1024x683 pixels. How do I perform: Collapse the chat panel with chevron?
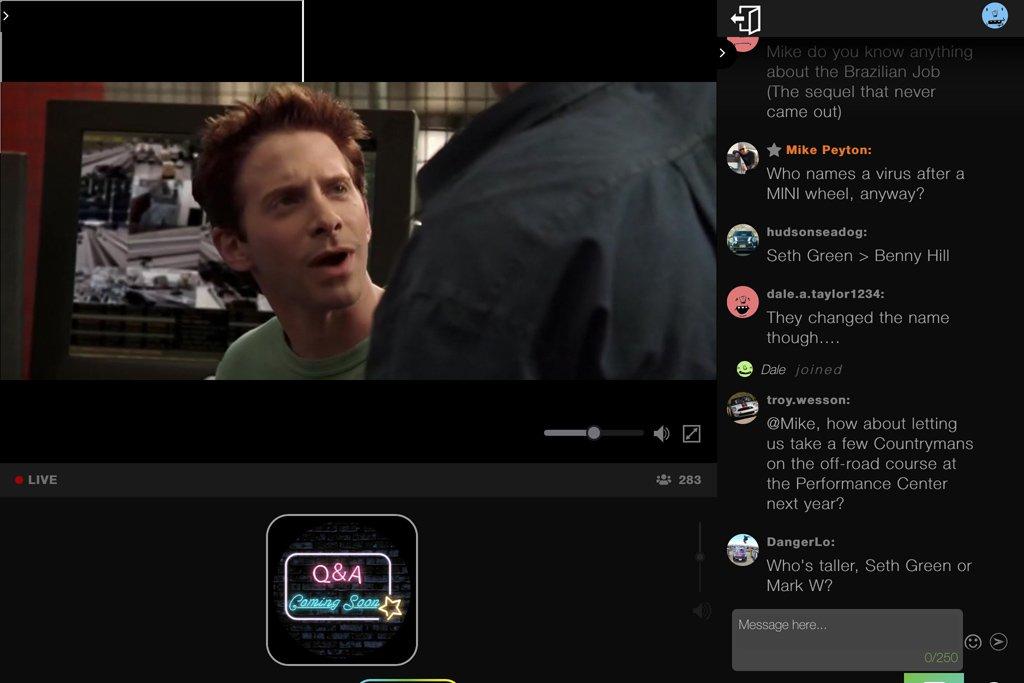(x=722, y=53)
